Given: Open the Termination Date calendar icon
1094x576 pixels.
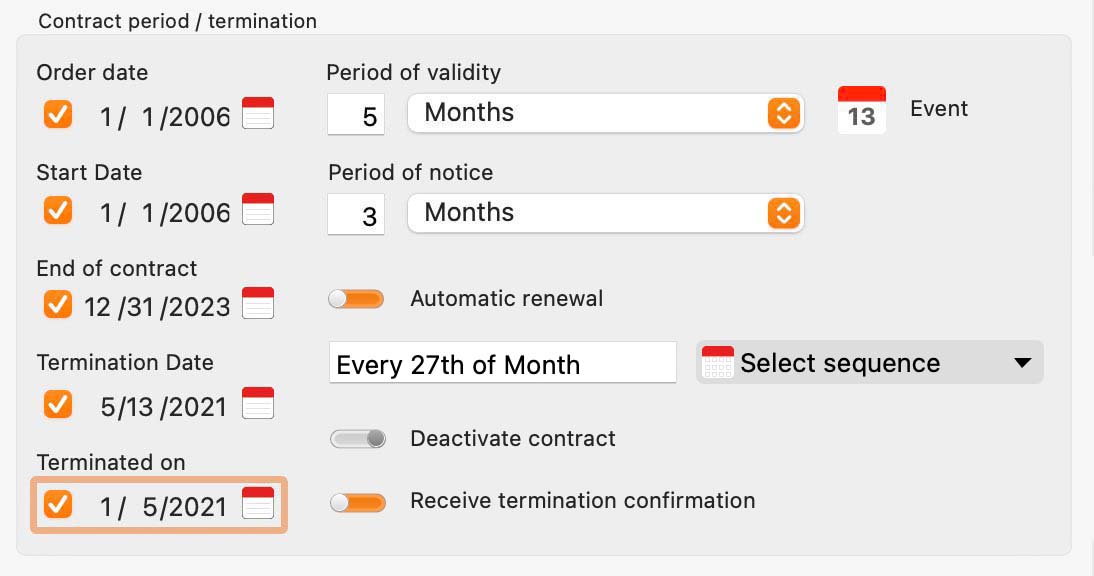Looking at the screenshot, I should click(258, 403).
